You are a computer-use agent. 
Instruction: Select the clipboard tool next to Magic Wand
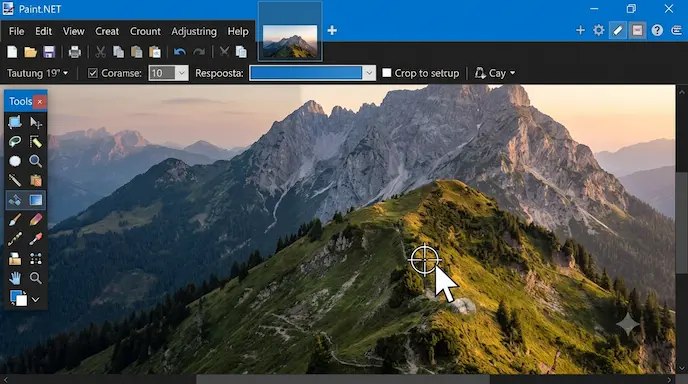point(36,180)
